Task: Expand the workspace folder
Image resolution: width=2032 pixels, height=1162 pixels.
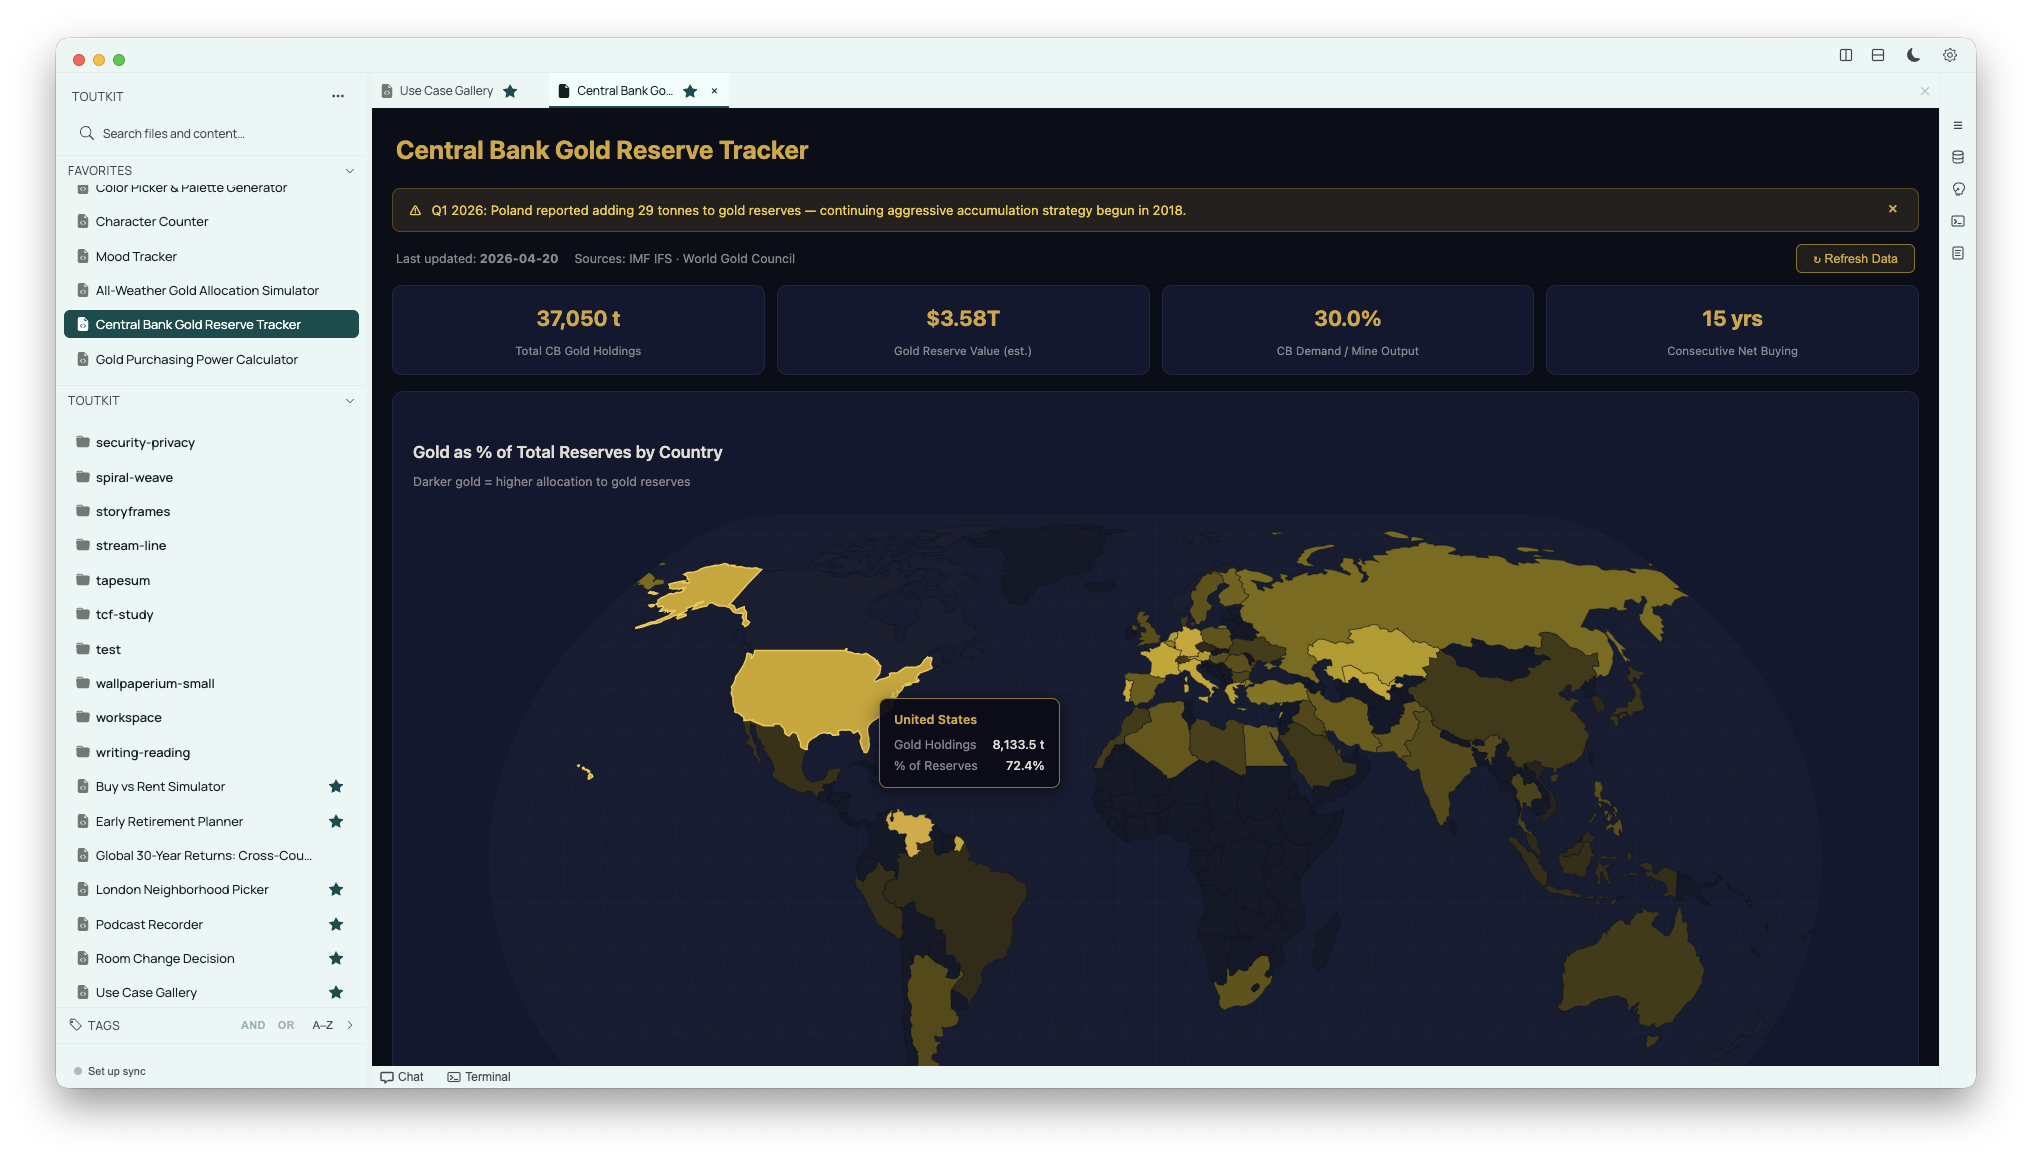Action: tap(211, 718)
